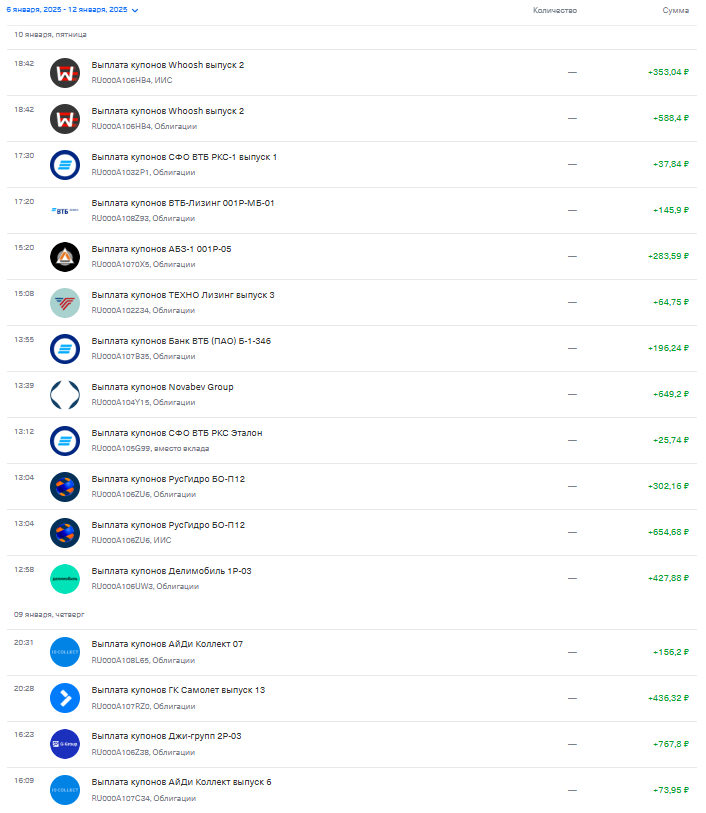The height and width of the screenshot is (813, 706).
Task: Open Джи-групп 2Р-03 coupon payout
Action: coord(166,736)
